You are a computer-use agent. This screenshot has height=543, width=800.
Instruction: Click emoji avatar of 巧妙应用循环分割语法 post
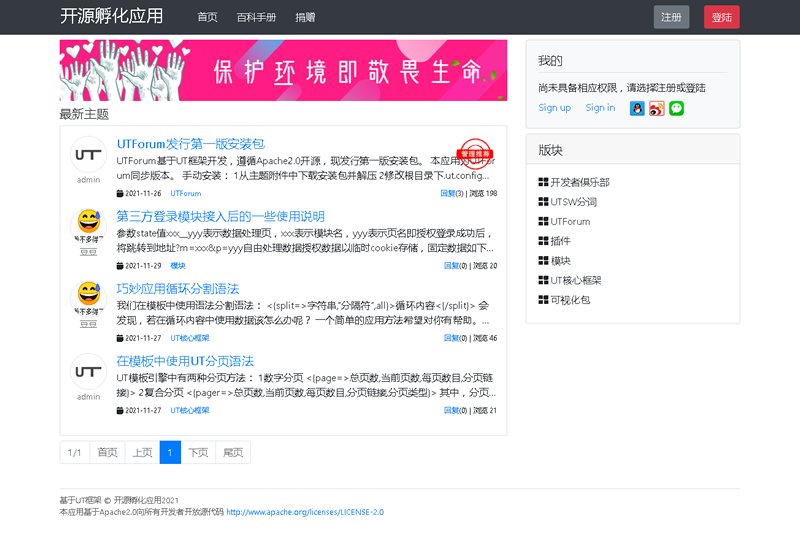[88, 300]
